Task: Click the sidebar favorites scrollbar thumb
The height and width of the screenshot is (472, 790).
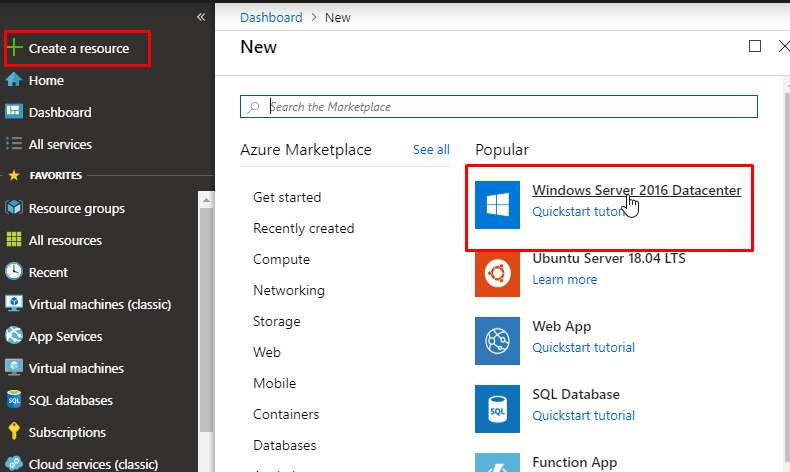Action: (206, 319)
